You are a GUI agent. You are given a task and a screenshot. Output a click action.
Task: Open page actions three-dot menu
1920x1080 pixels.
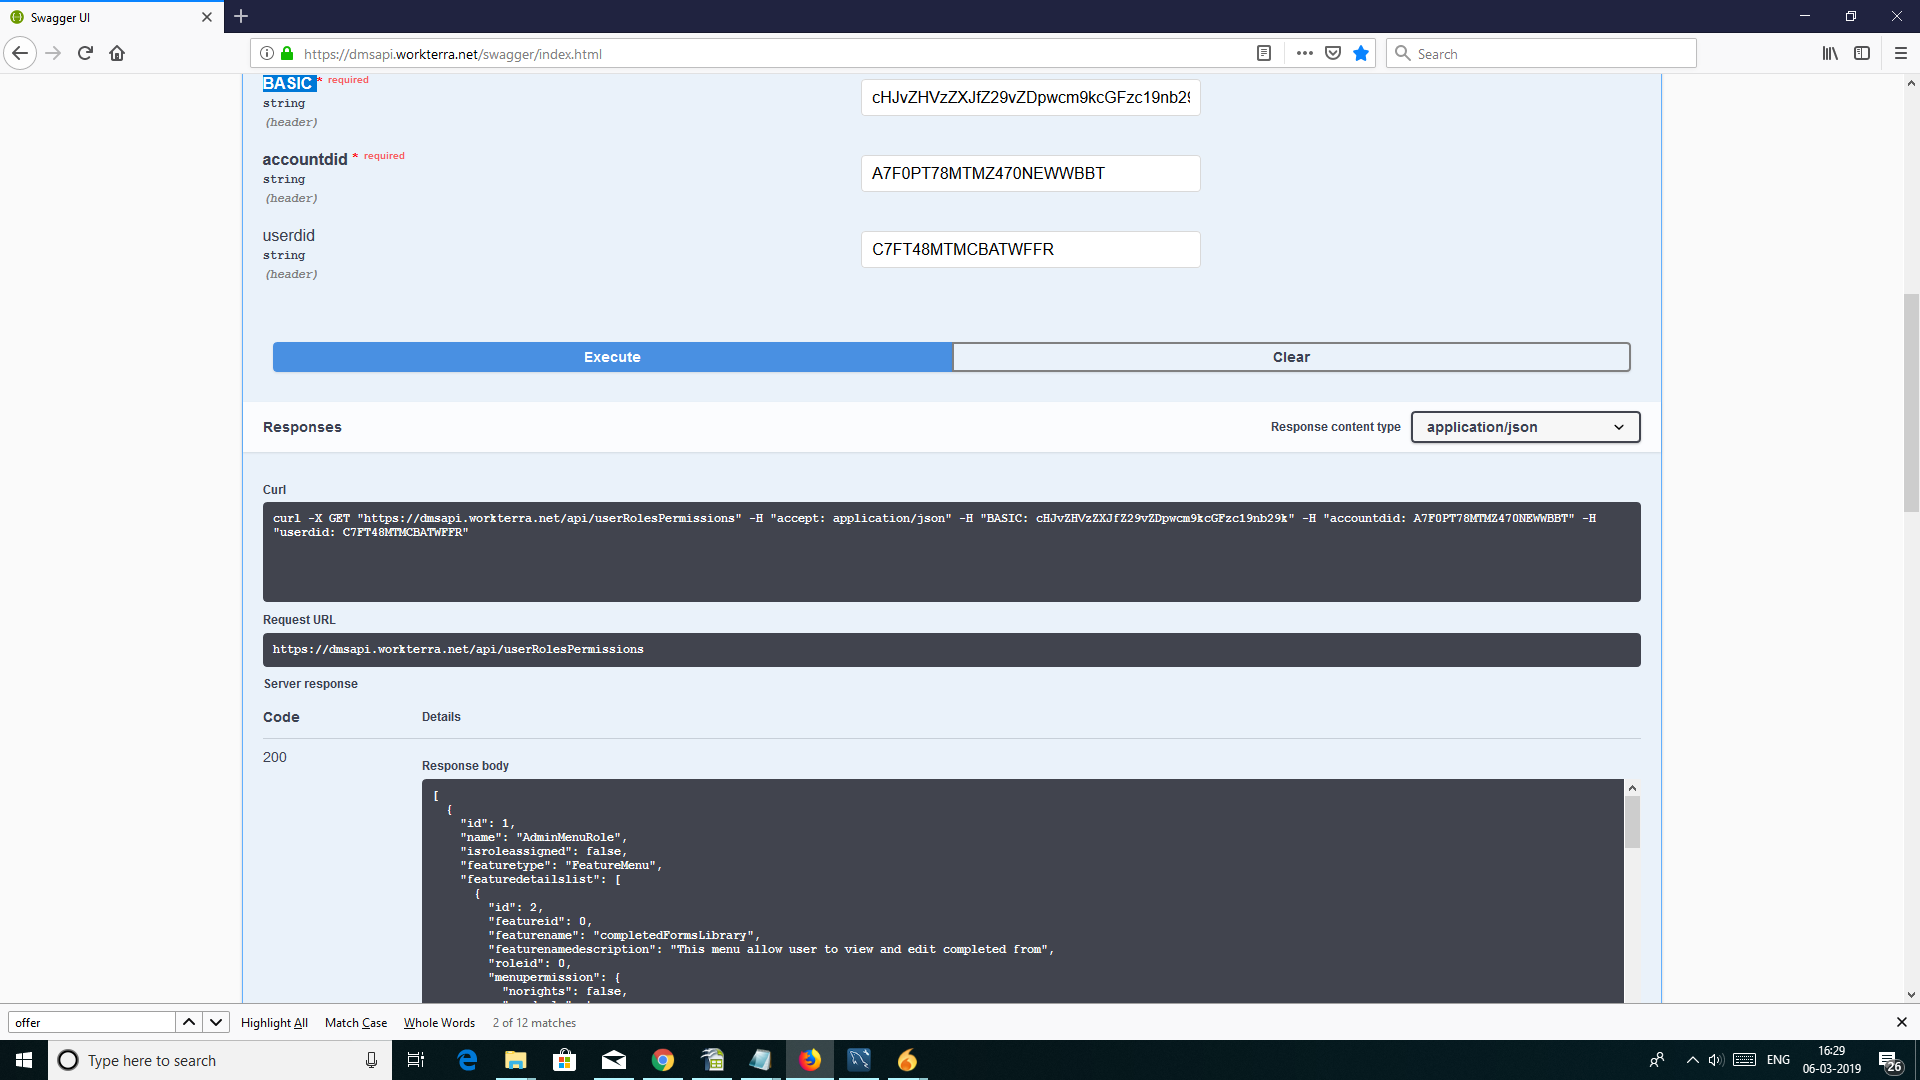[x=1304, y=53]
